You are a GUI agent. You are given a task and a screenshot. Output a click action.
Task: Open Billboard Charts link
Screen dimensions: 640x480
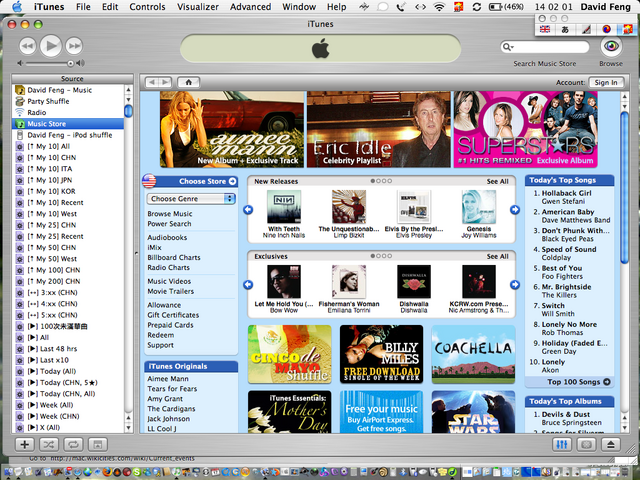click(x=174, y=258)
